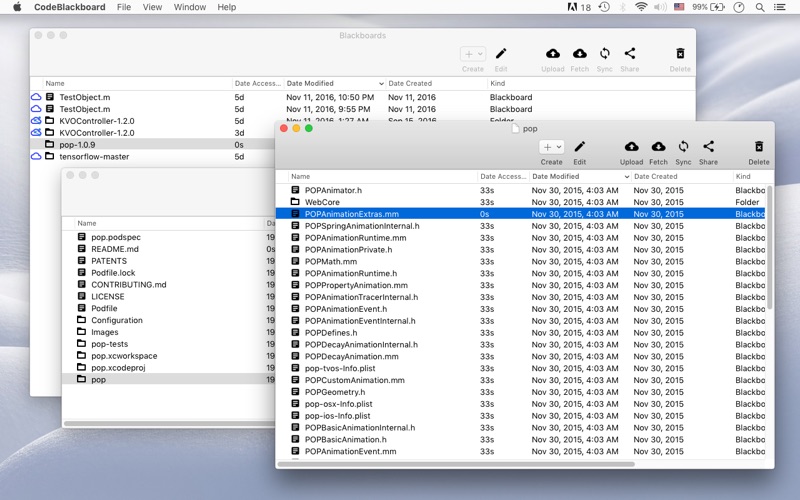Select pop.xcworkspace folder in middle window
The width and height of the screenshot is (800, 500).
168,356
